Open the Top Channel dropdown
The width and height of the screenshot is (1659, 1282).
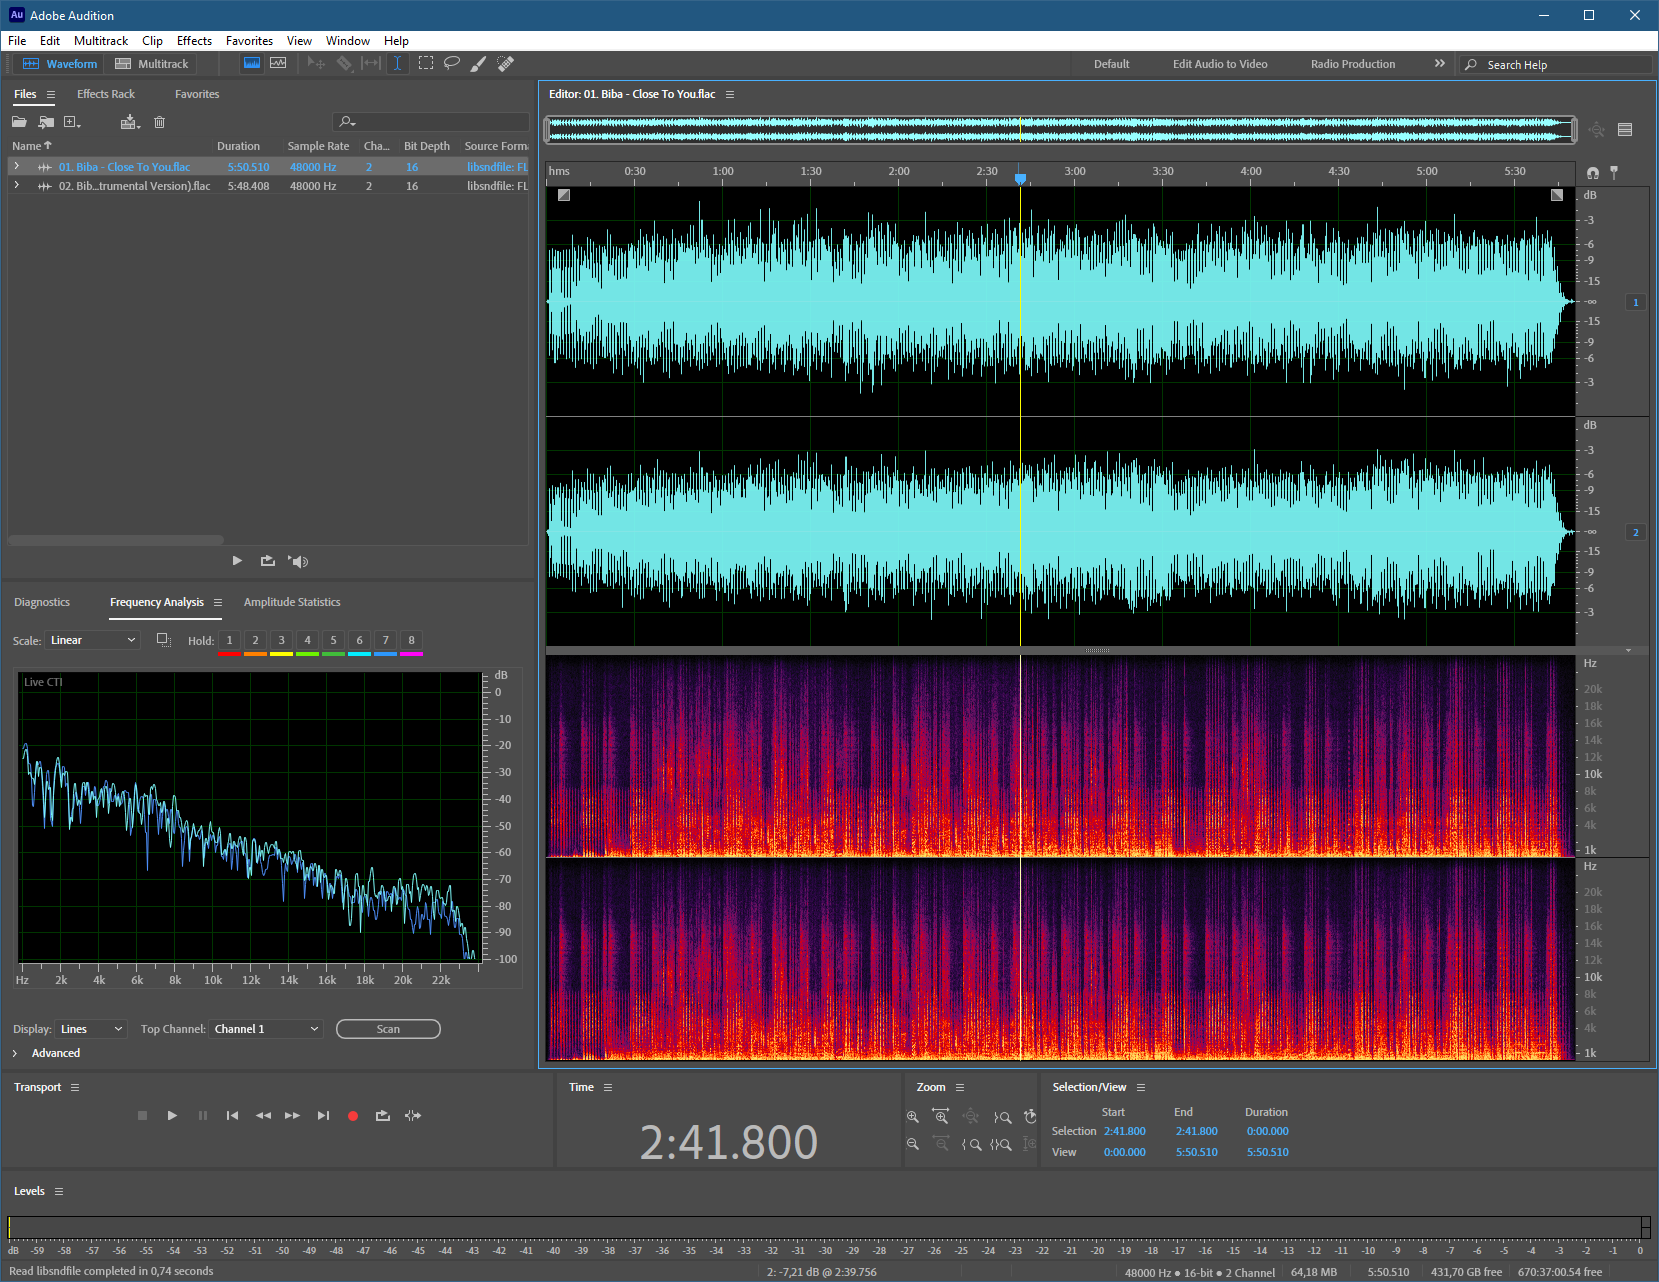point(266,1029)
